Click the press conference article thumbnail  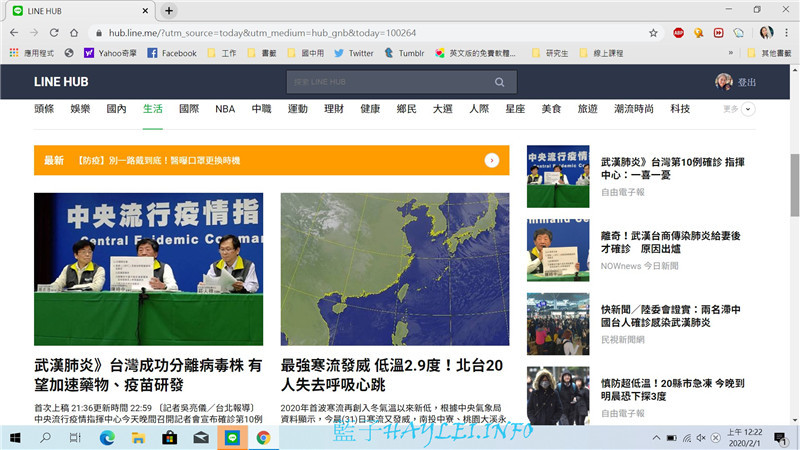148,269
